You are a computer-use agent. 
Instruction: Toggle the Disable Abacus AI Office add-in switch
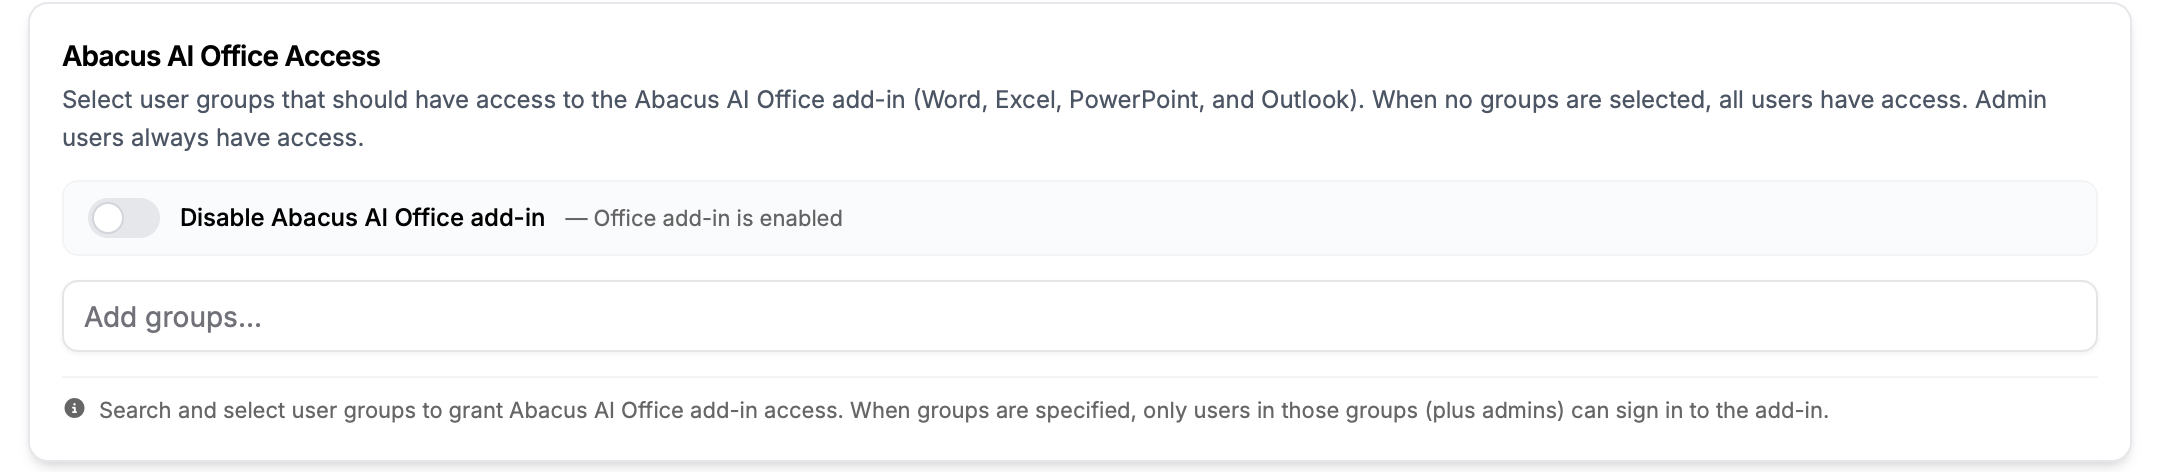click(x=124, y=218)
